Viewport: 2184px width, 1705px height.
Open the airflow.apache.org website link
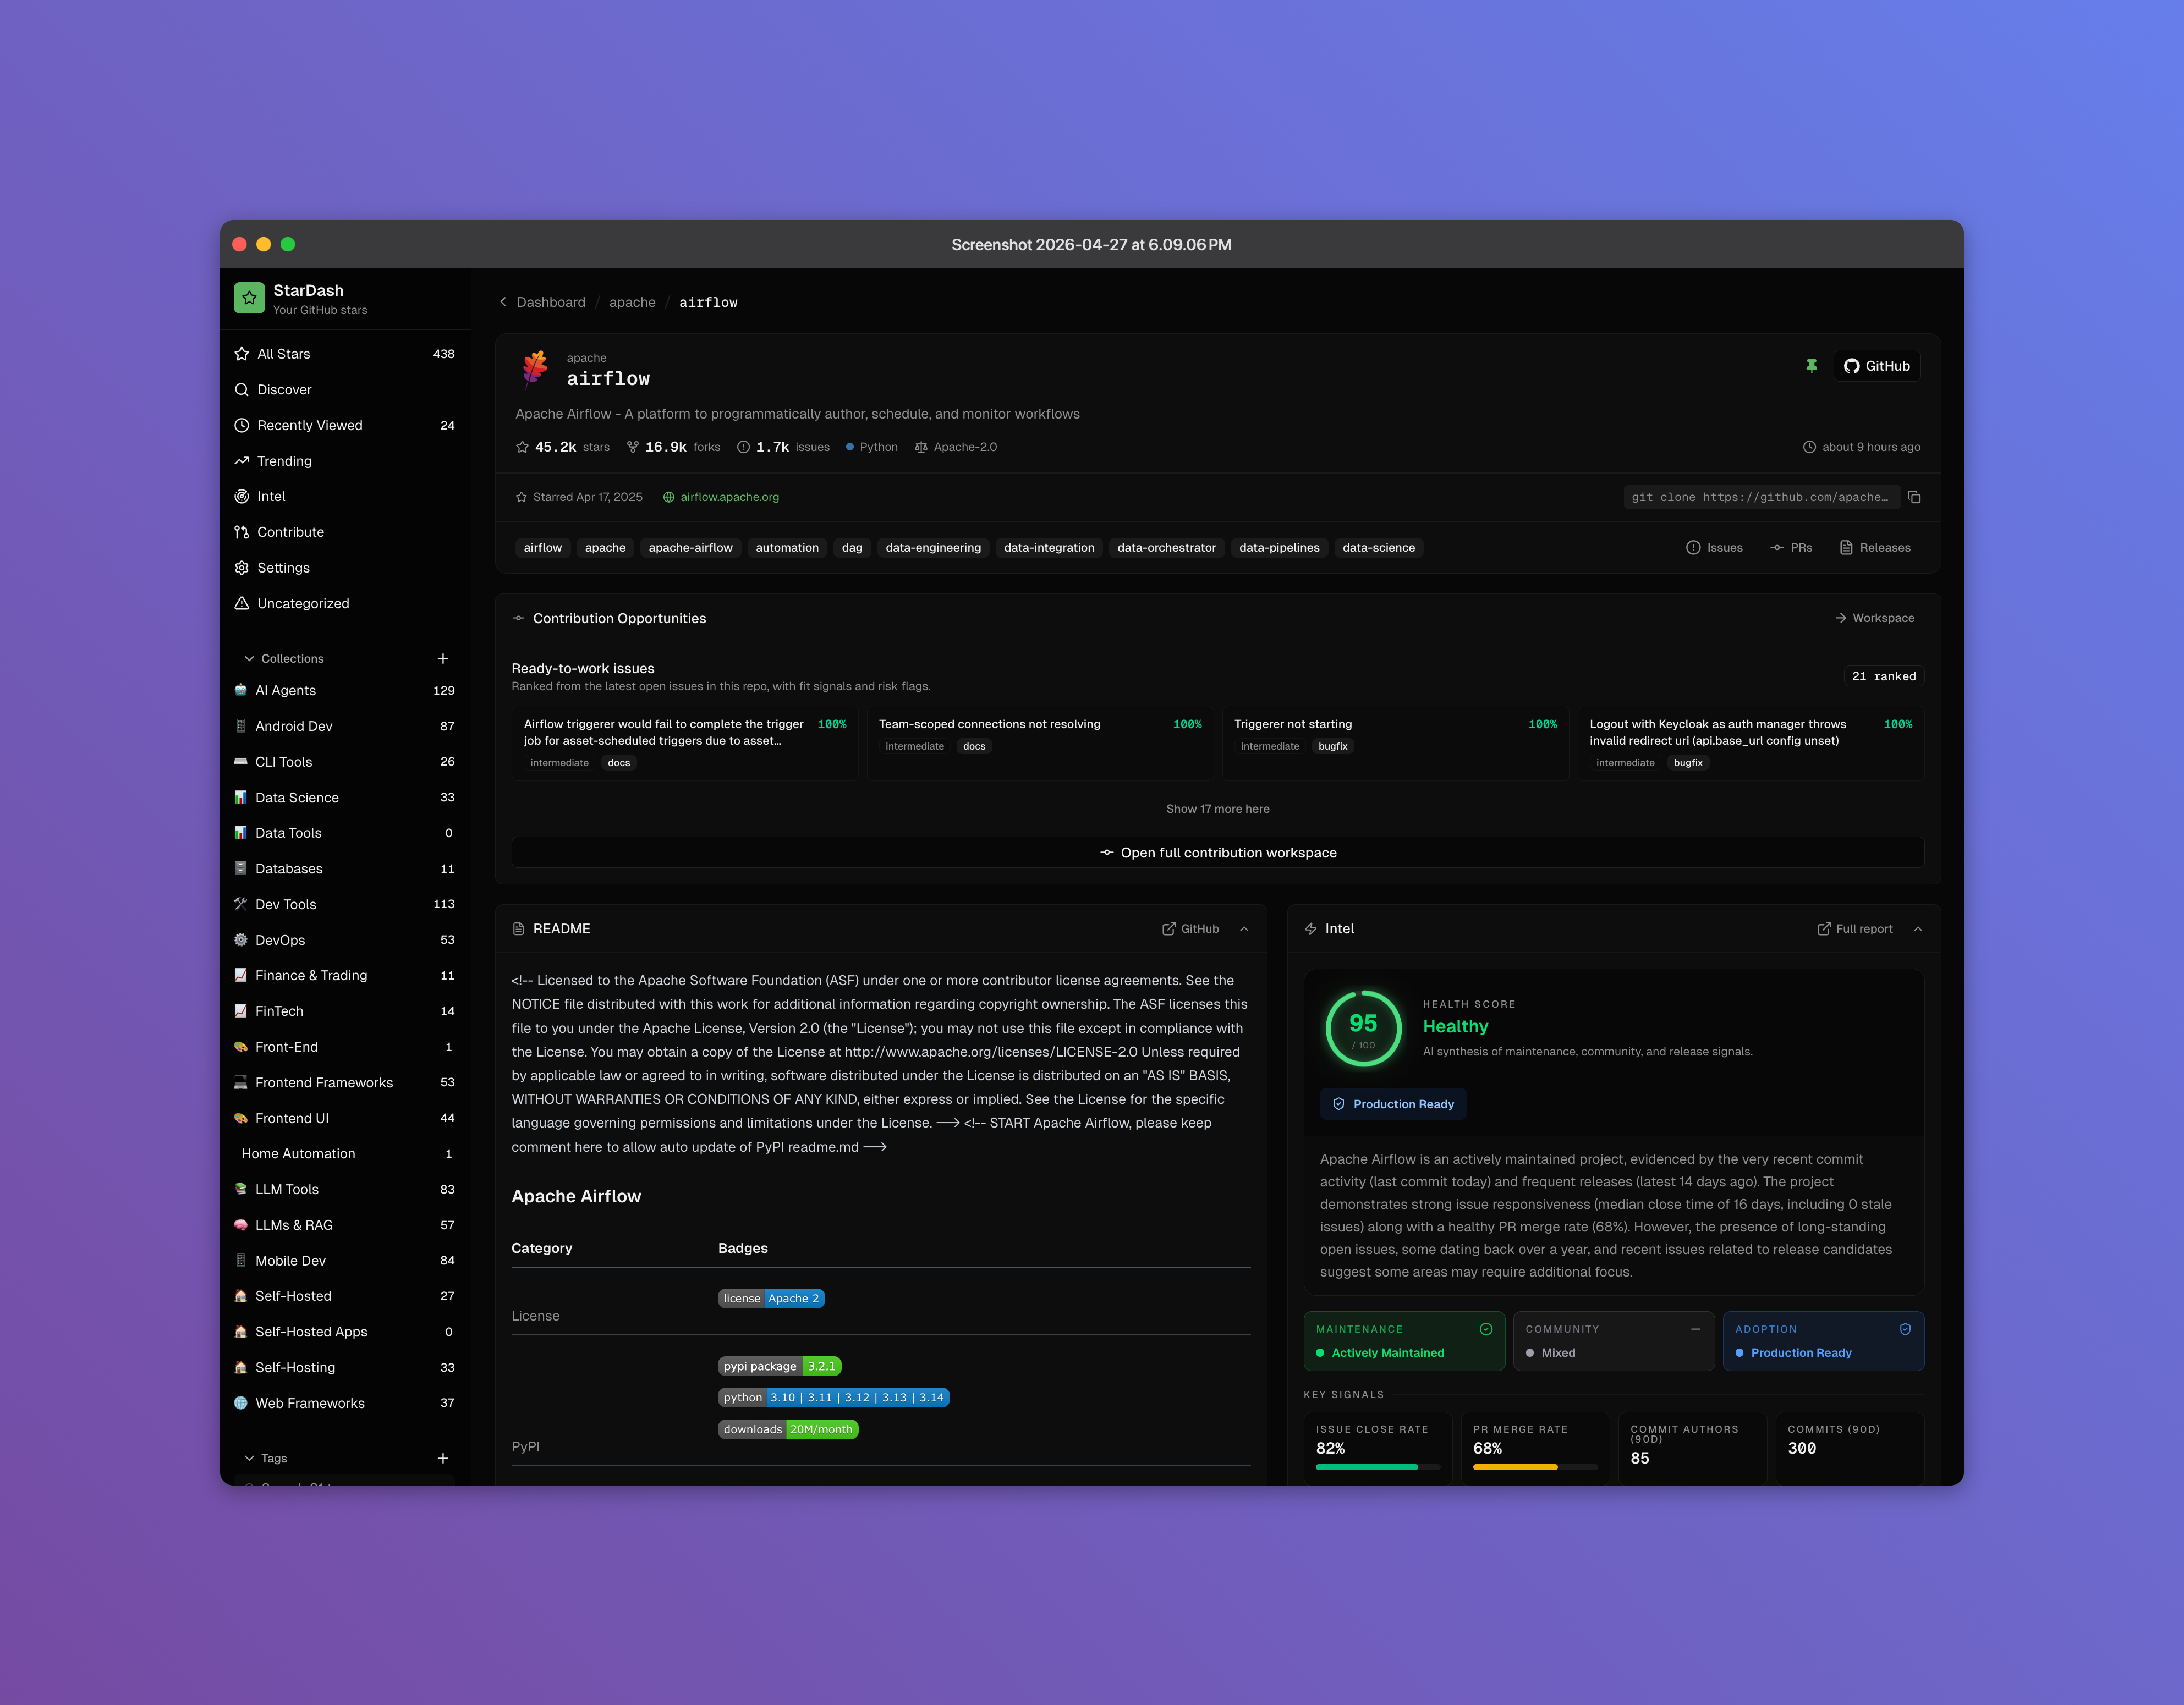tap(729, 497)
